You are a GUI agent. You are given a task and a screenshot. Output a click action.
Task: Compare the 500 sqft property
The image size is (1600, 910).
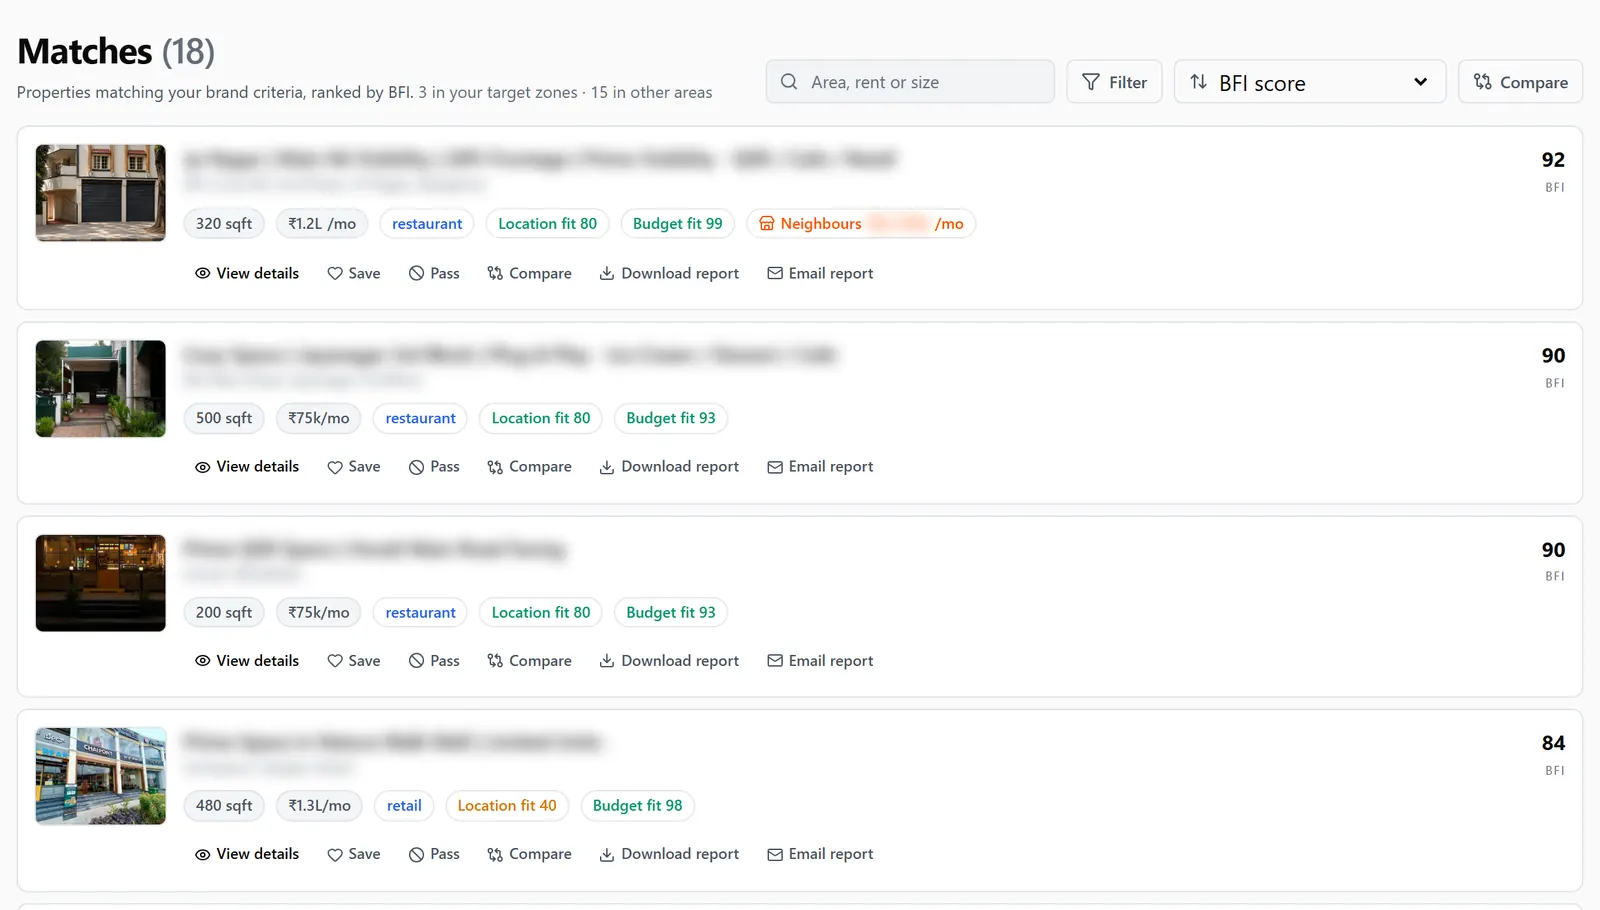tap(529, 467)
